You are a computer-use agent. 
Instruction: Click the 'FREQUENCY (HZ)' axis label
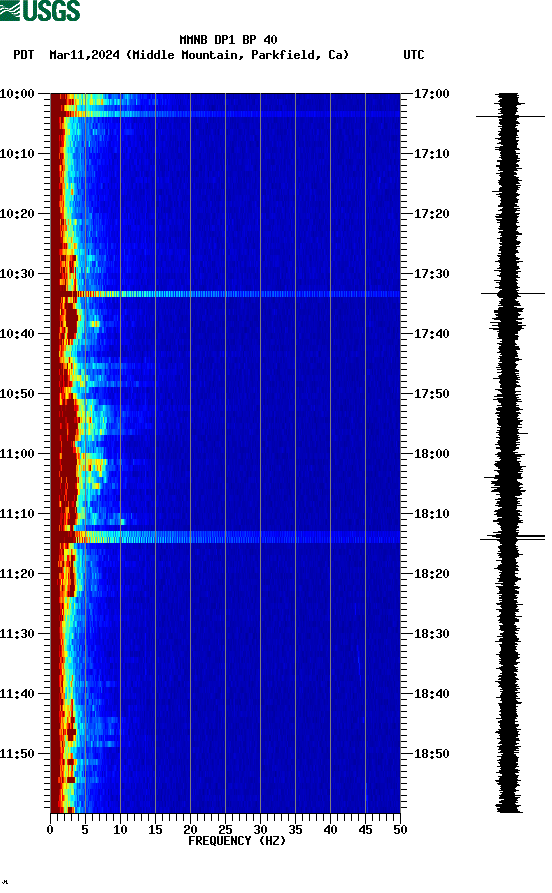click(237, 841)
